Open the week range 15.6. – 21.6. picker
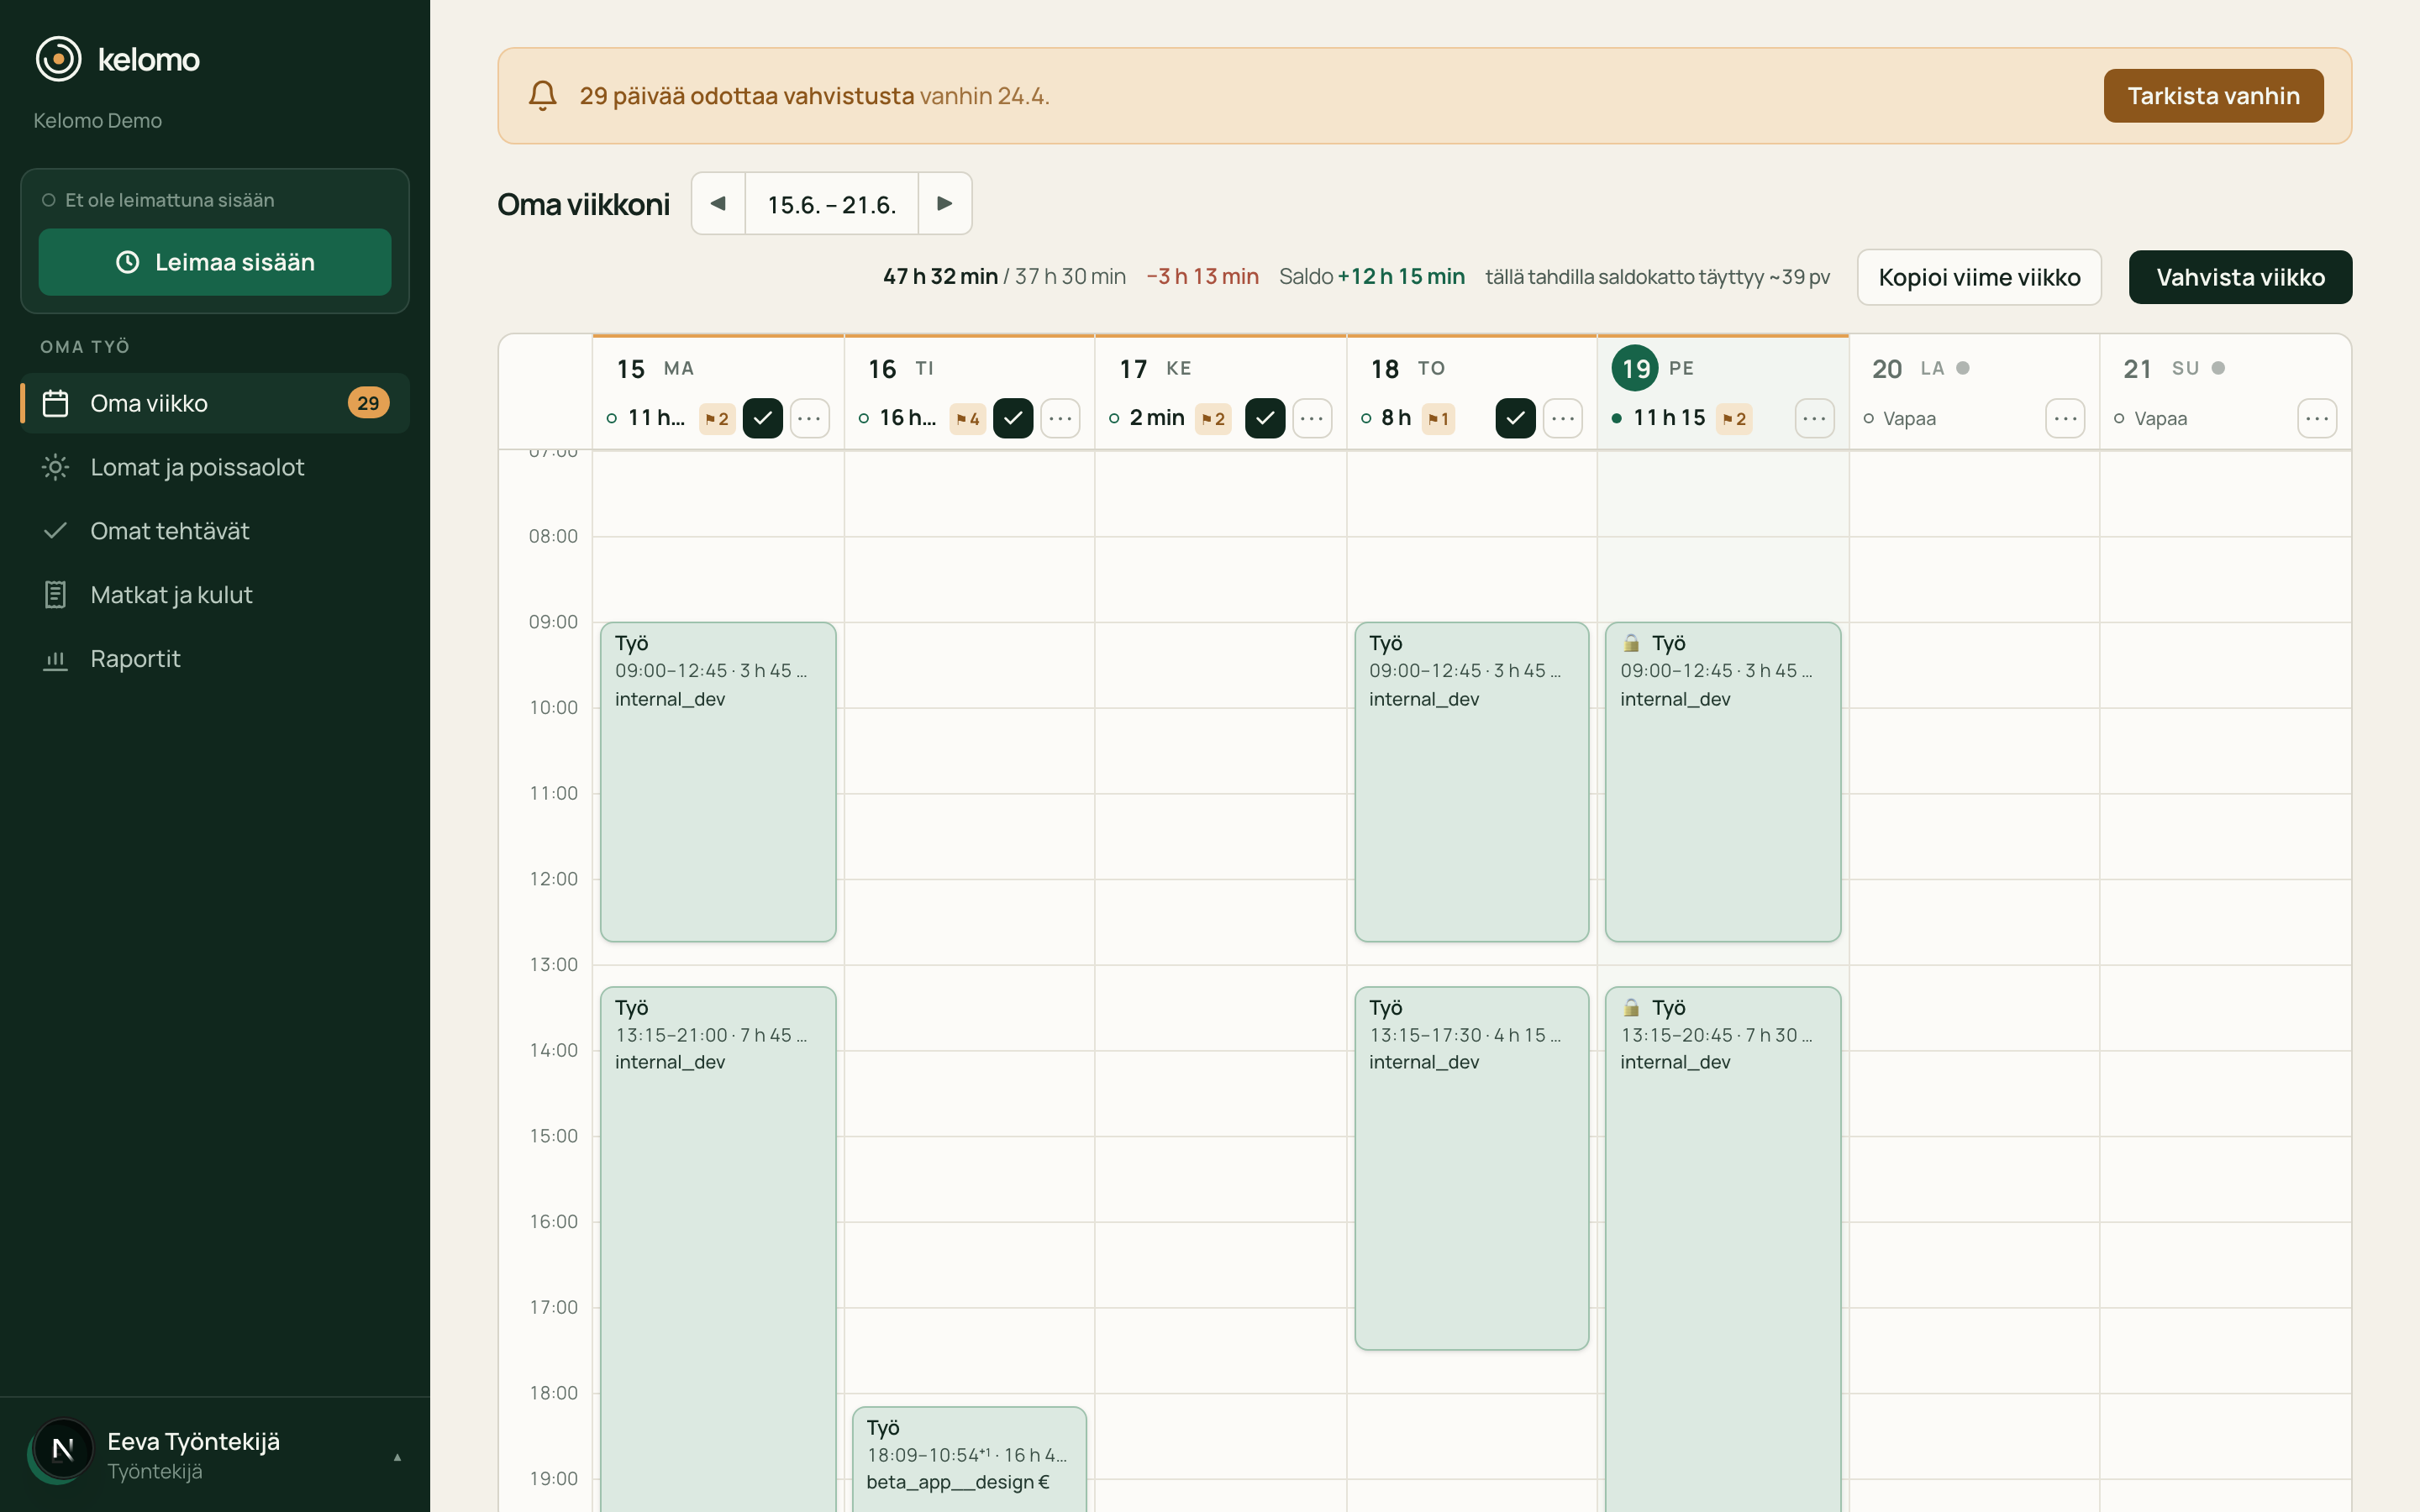Screen dimensions: 2420x1512 pyautogui.click(x=832, y=204)
